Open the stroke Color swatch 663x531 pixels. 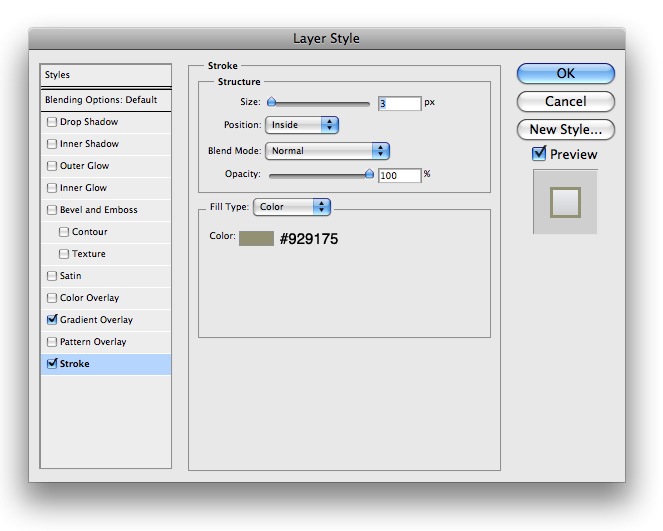pyautogui.click(x=256, y=238)
